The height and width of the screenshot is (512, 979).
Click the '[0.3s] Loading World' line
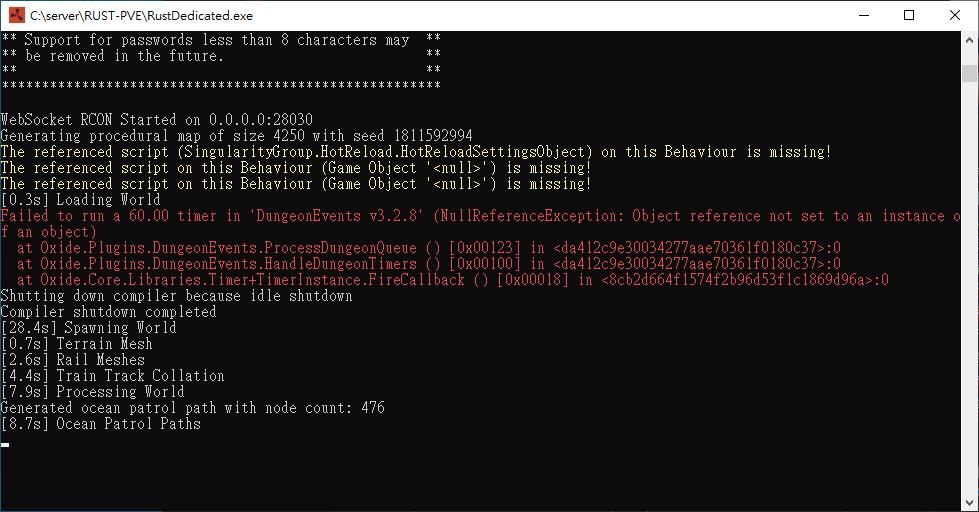pyautogui.click(x=81, y=200)
